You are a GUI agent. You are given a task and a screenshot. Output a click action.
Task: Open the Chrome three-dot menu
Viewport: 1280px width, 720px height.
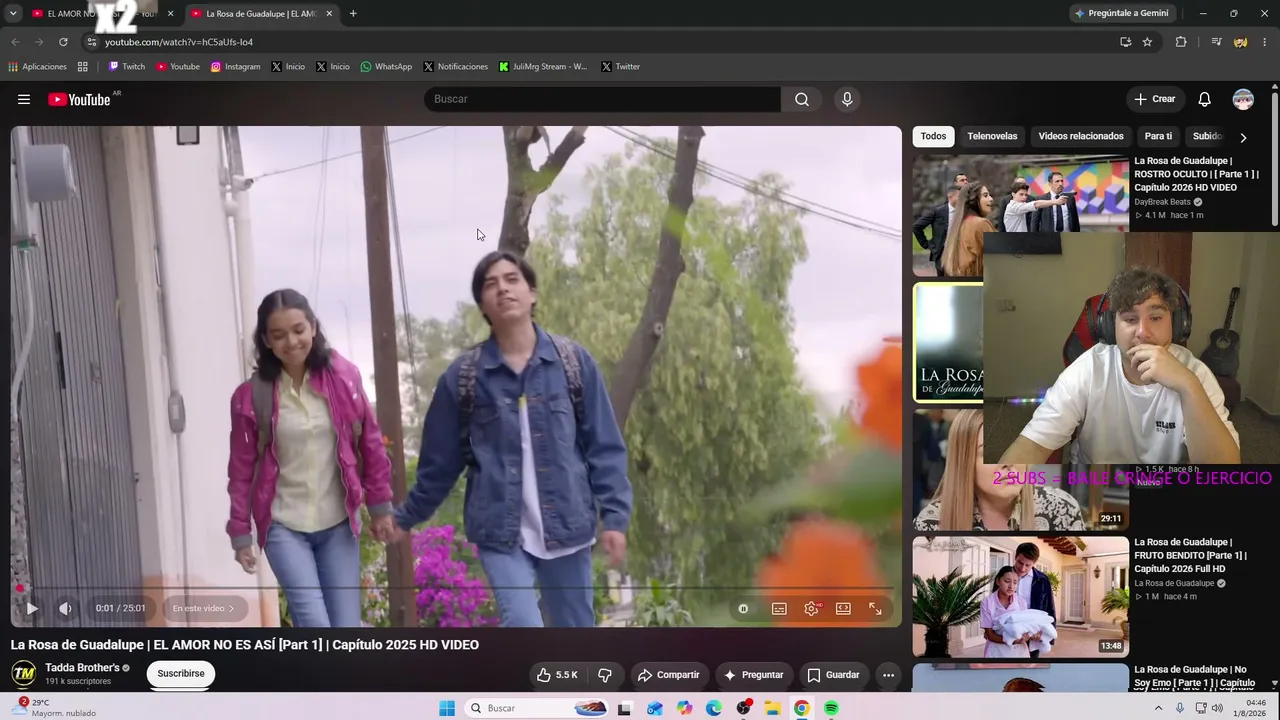point(1265,42)
